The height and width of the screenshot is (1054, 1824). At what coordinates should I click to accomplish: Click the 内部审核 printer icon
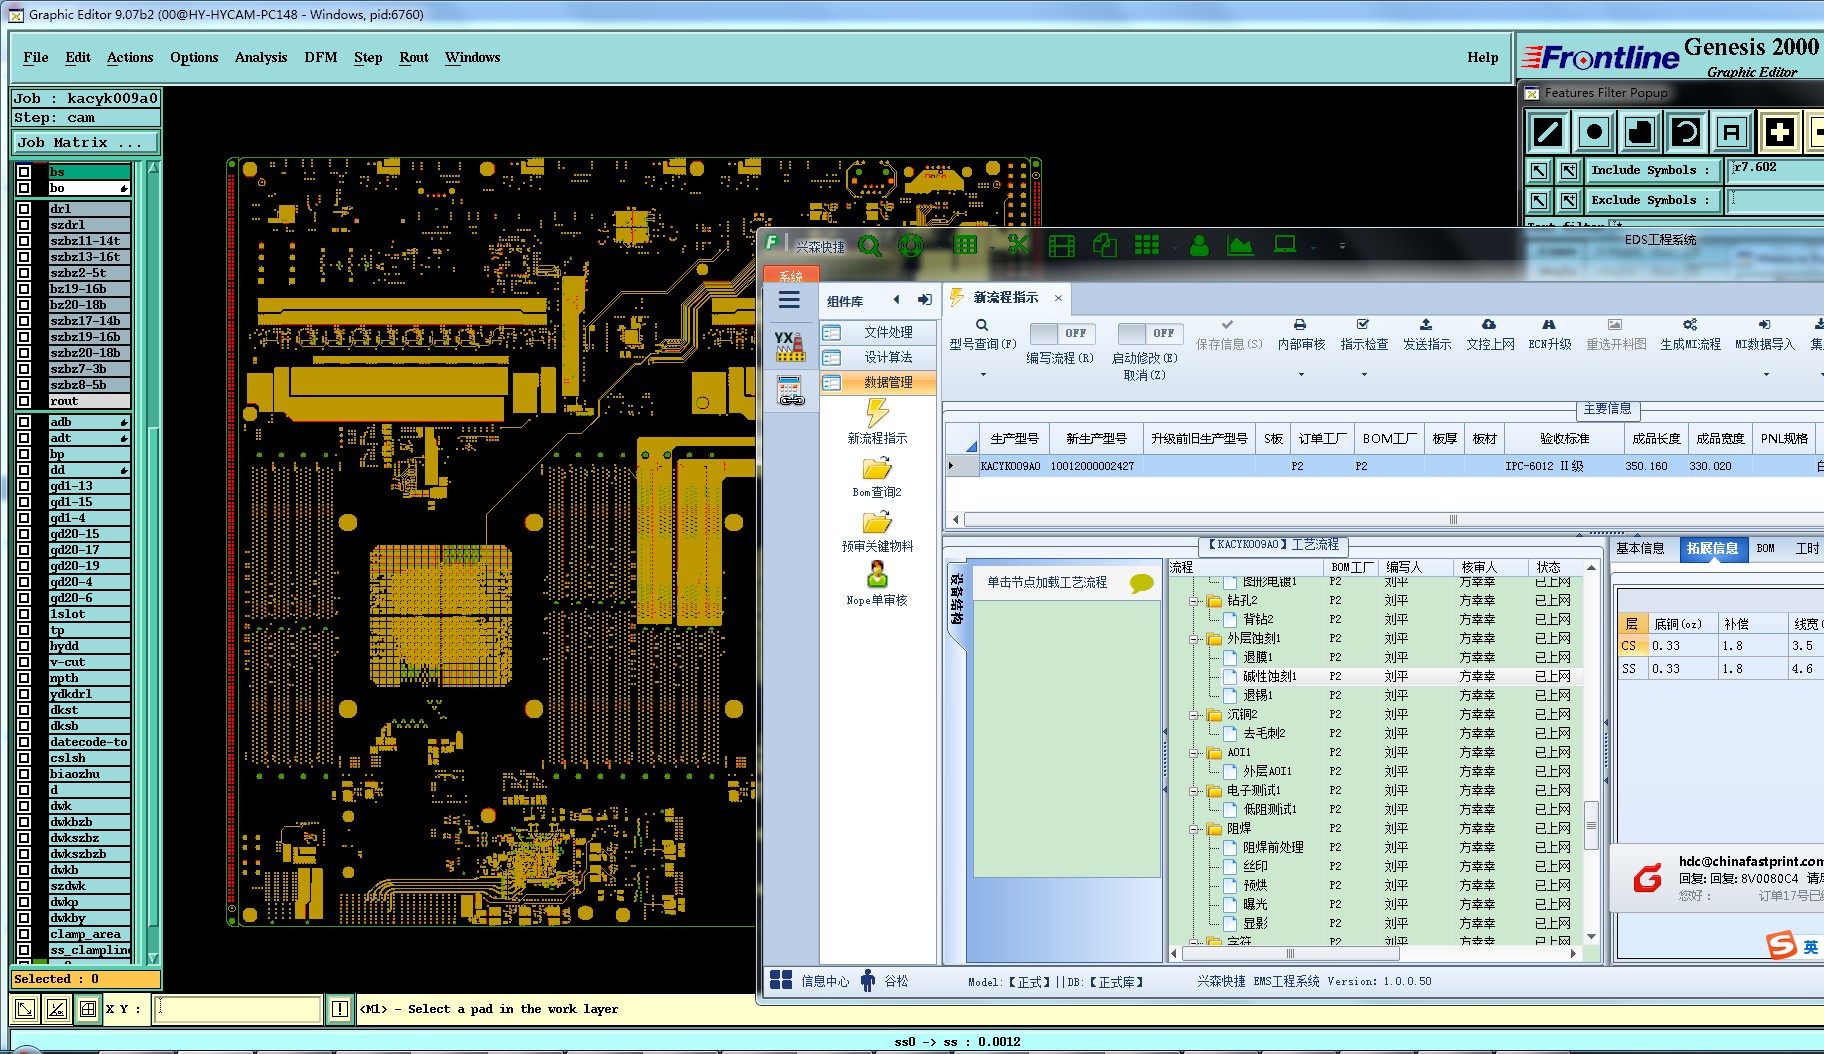(x=1300, y=325)
